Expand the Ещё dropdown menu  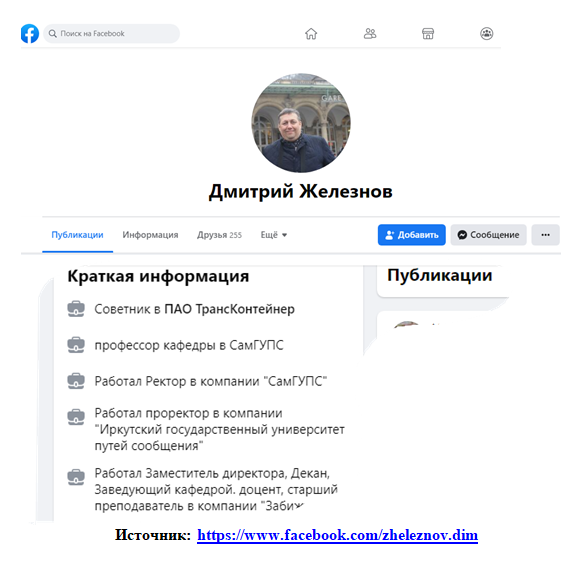click(x=274, y=235)
